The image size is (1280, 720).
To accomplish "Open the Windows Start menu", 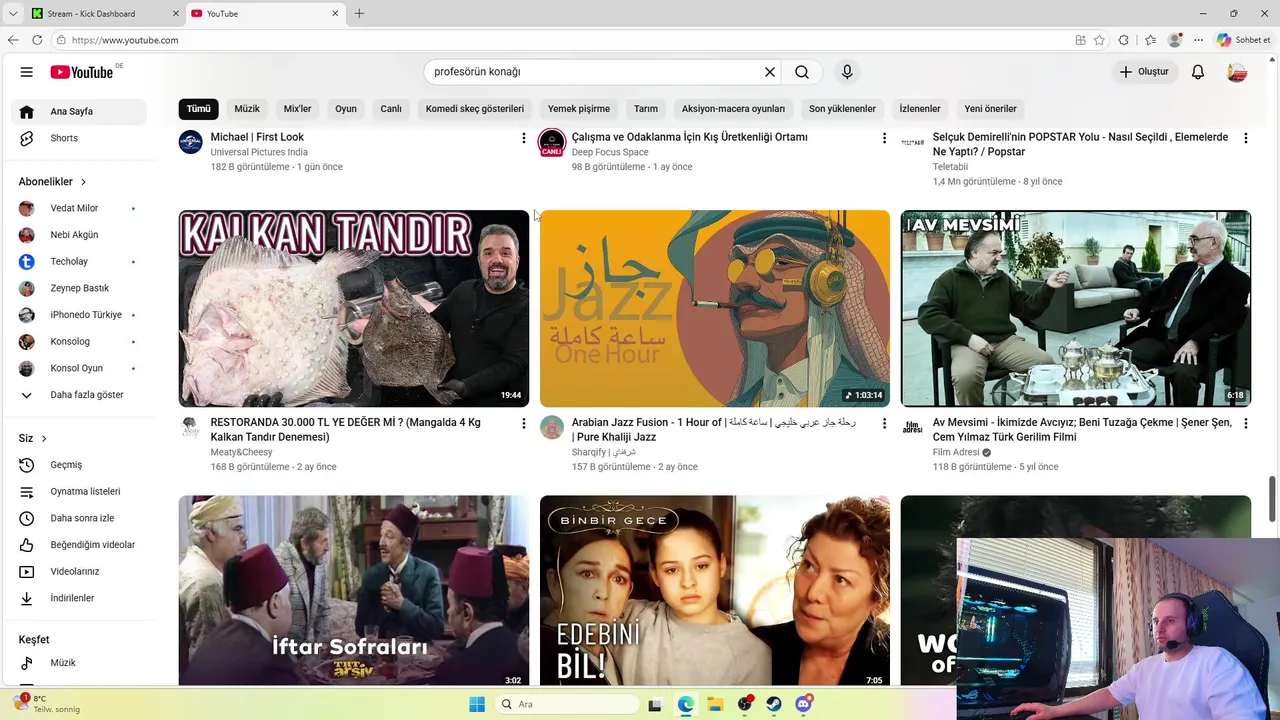I will coord(477,704).
